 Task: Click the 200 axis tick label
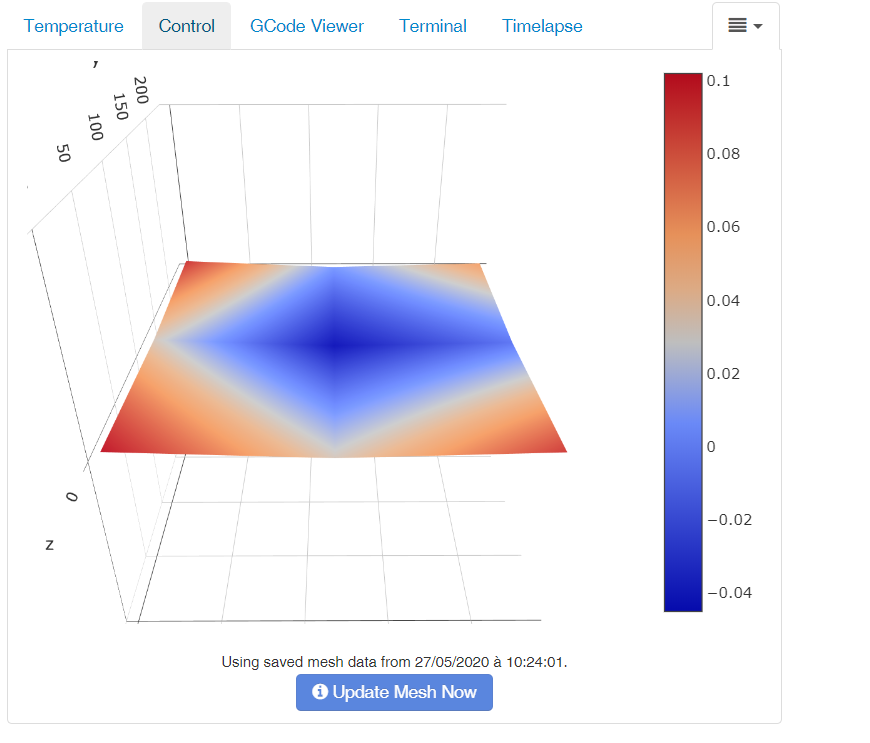click(141, 90)
